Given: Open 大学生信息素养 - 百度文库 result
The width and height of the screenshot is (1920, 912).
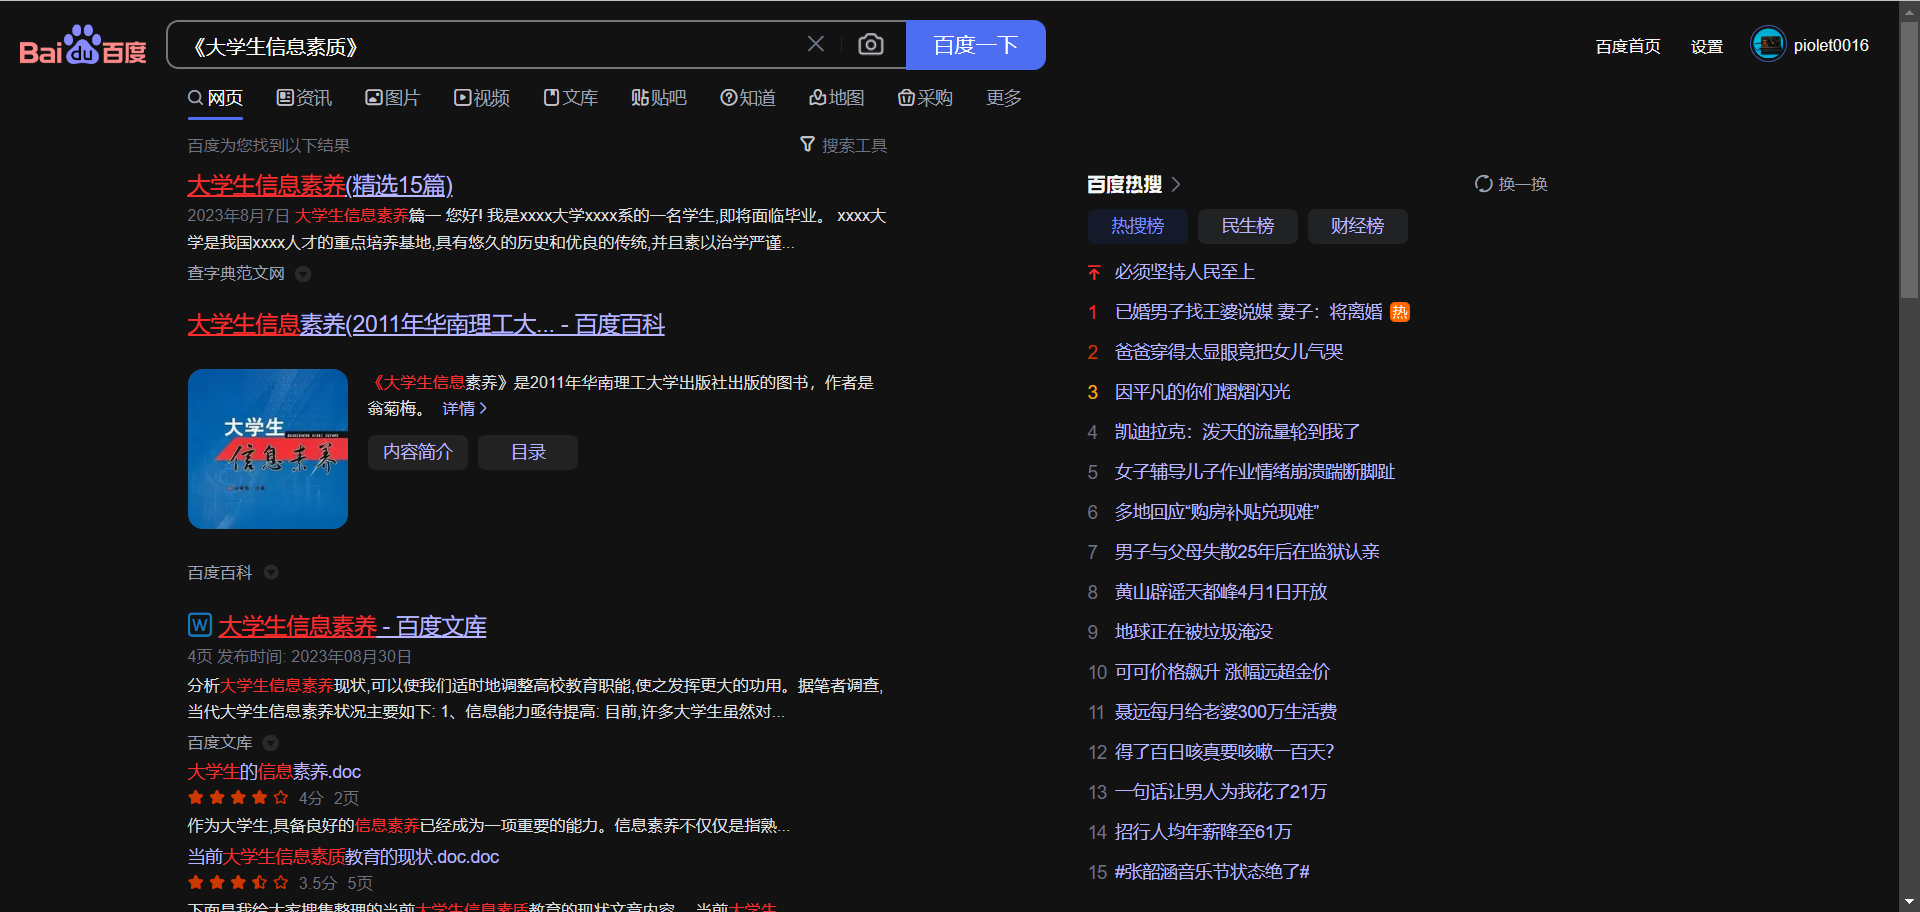Looking at the screenshot, I should point(352,626).
